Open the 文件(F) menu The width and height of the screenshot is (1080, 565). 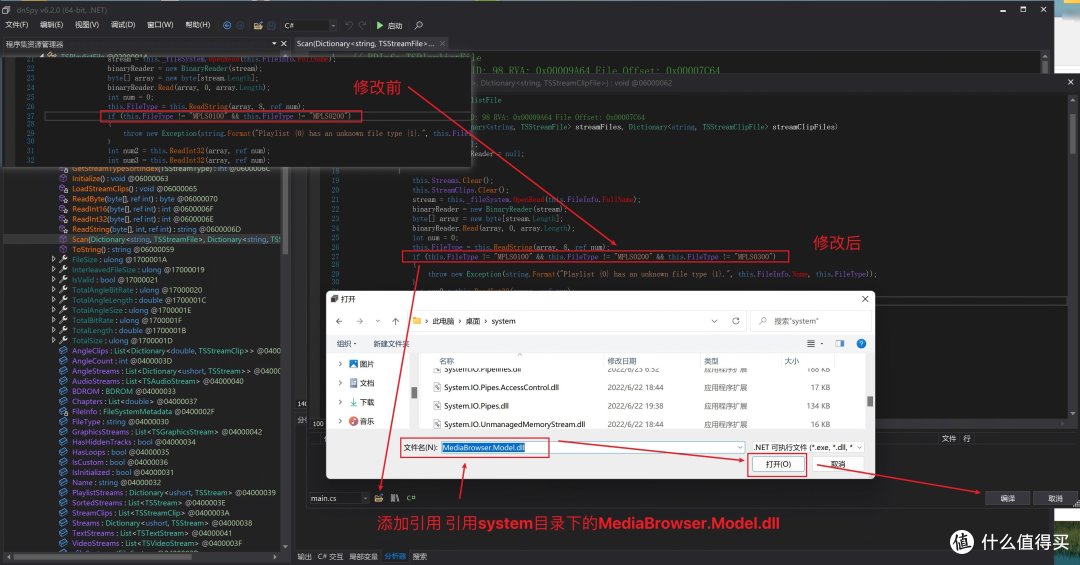point(17,25)
